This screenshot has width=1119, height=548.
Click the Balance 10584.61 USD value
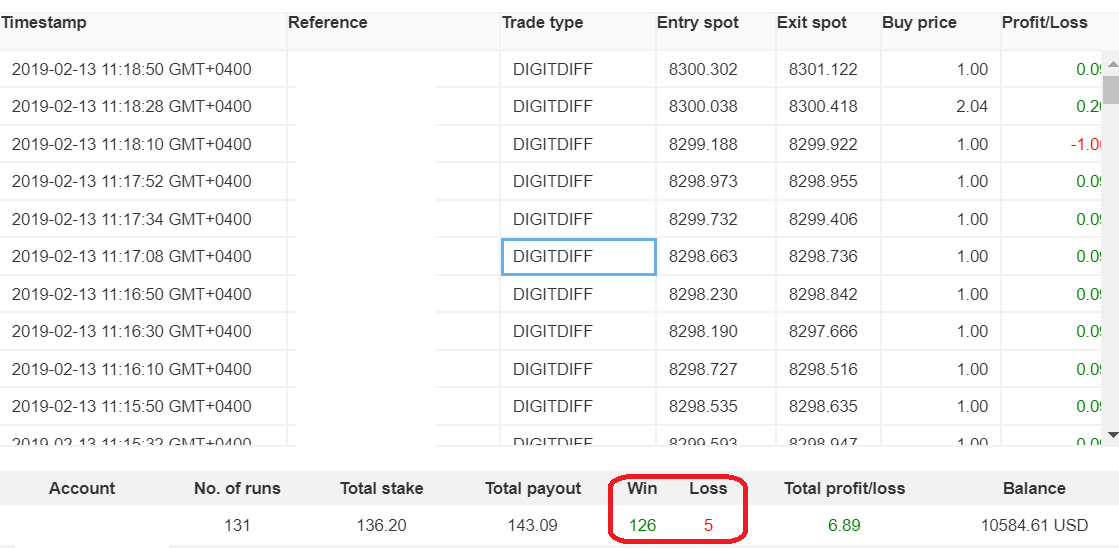(1035, 526)
